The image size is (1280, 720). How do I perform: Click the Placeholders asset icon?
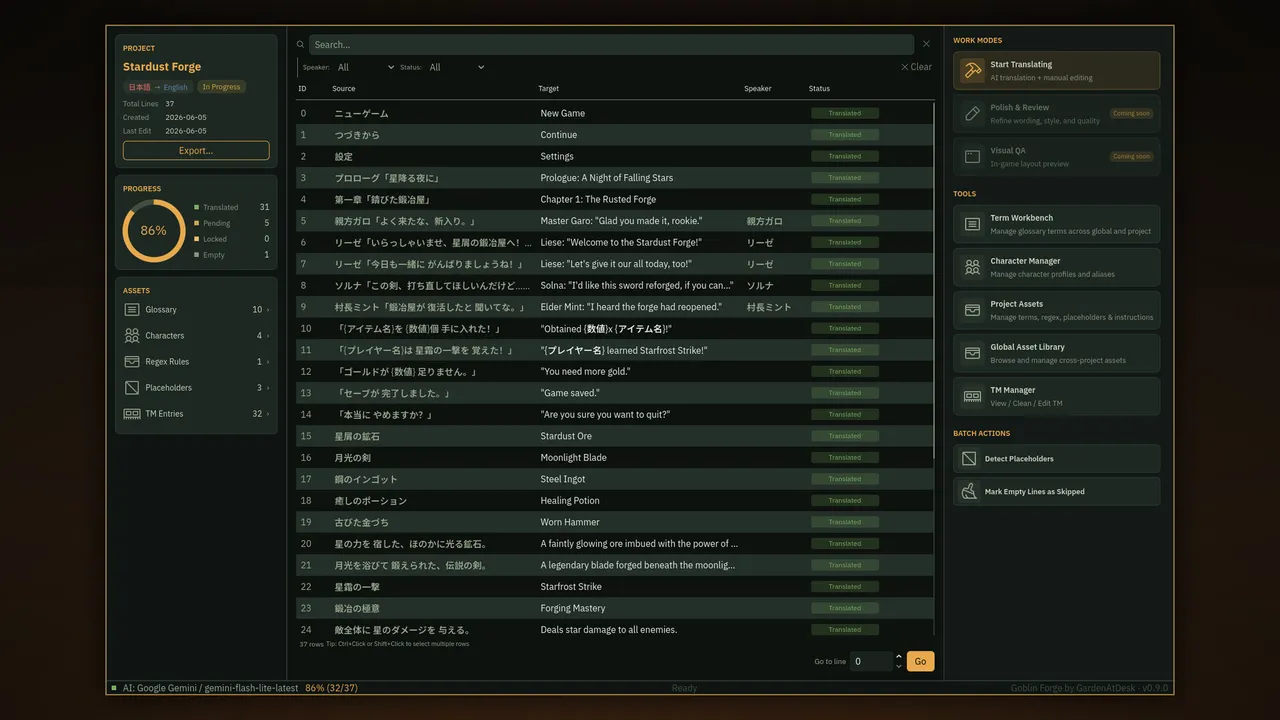(132, 388)
